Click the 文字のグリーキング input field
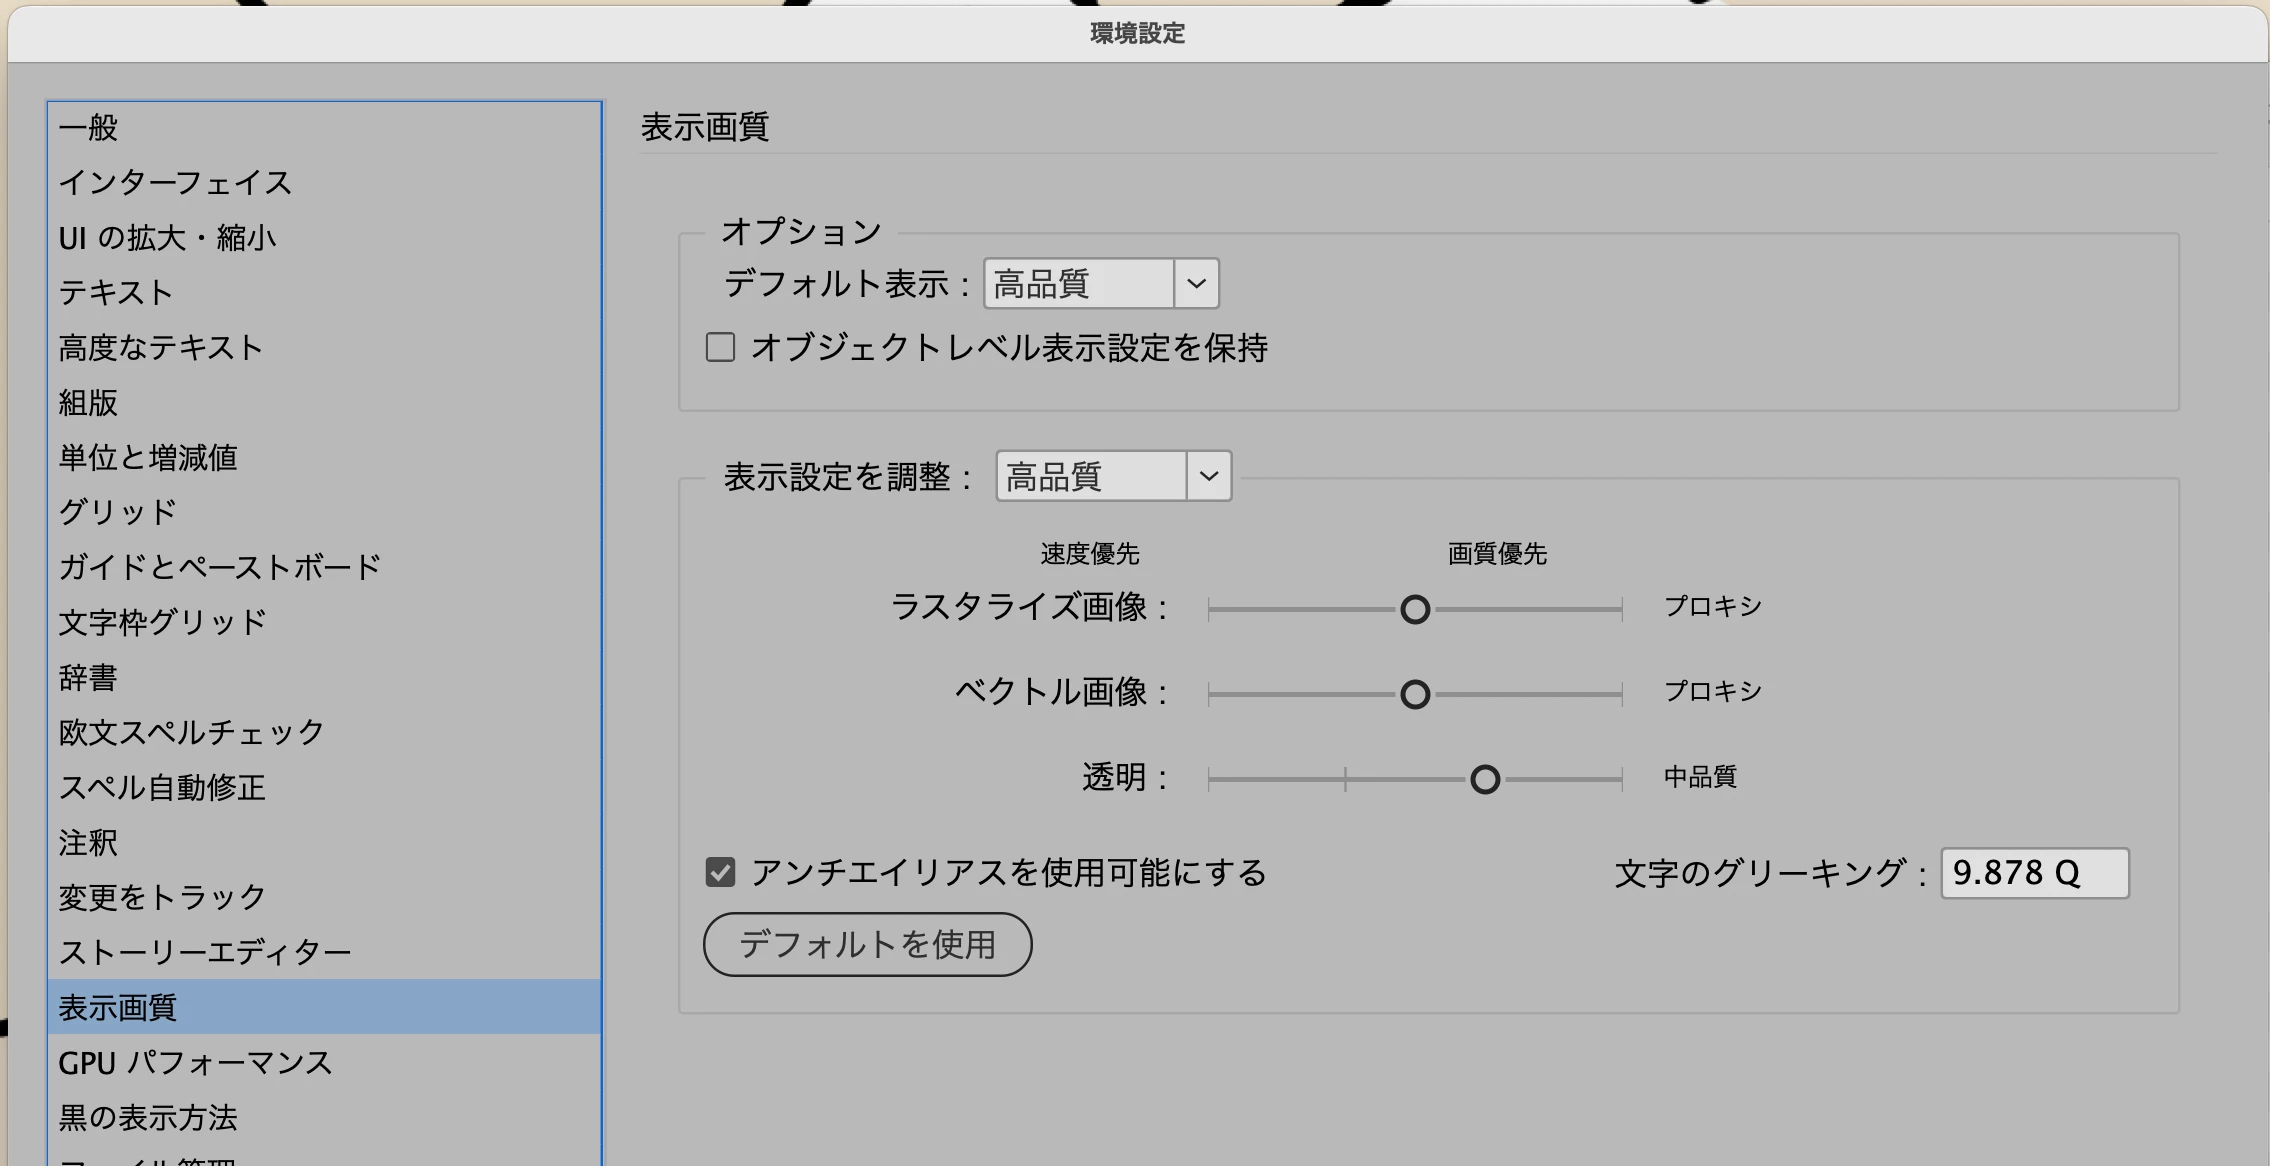 [2033, 873]
